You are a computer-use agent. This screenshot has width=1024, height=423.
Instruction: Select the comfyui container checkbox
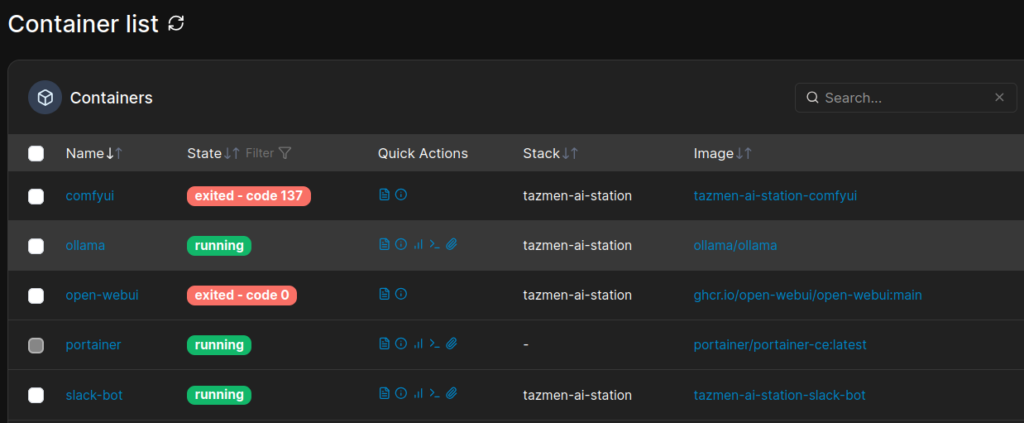click(36, 196)
